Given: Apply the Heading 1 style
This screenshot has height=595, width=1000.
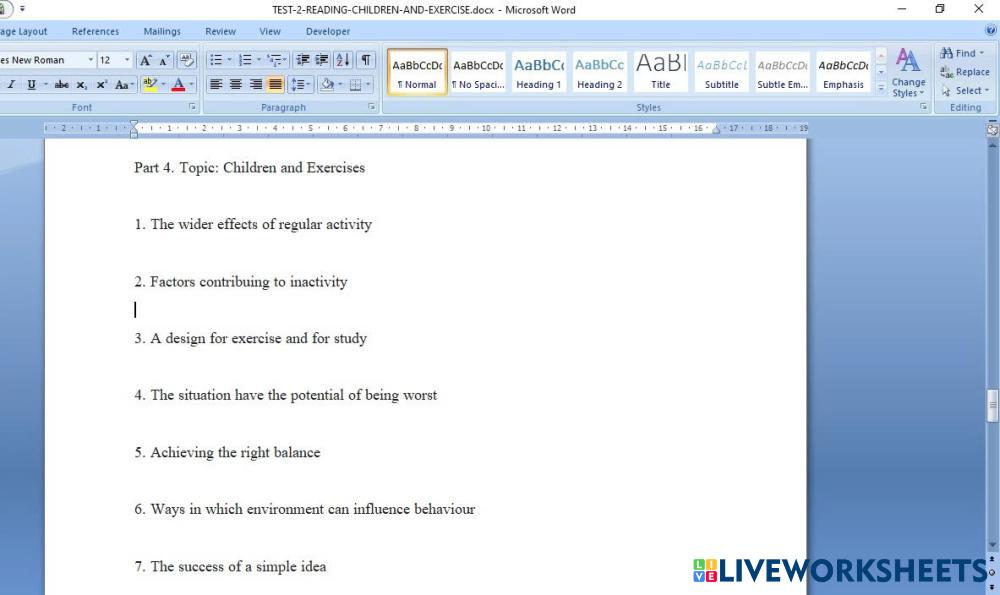Looking at the screenshot, I should pyautogui.click(x=539, y=72).
